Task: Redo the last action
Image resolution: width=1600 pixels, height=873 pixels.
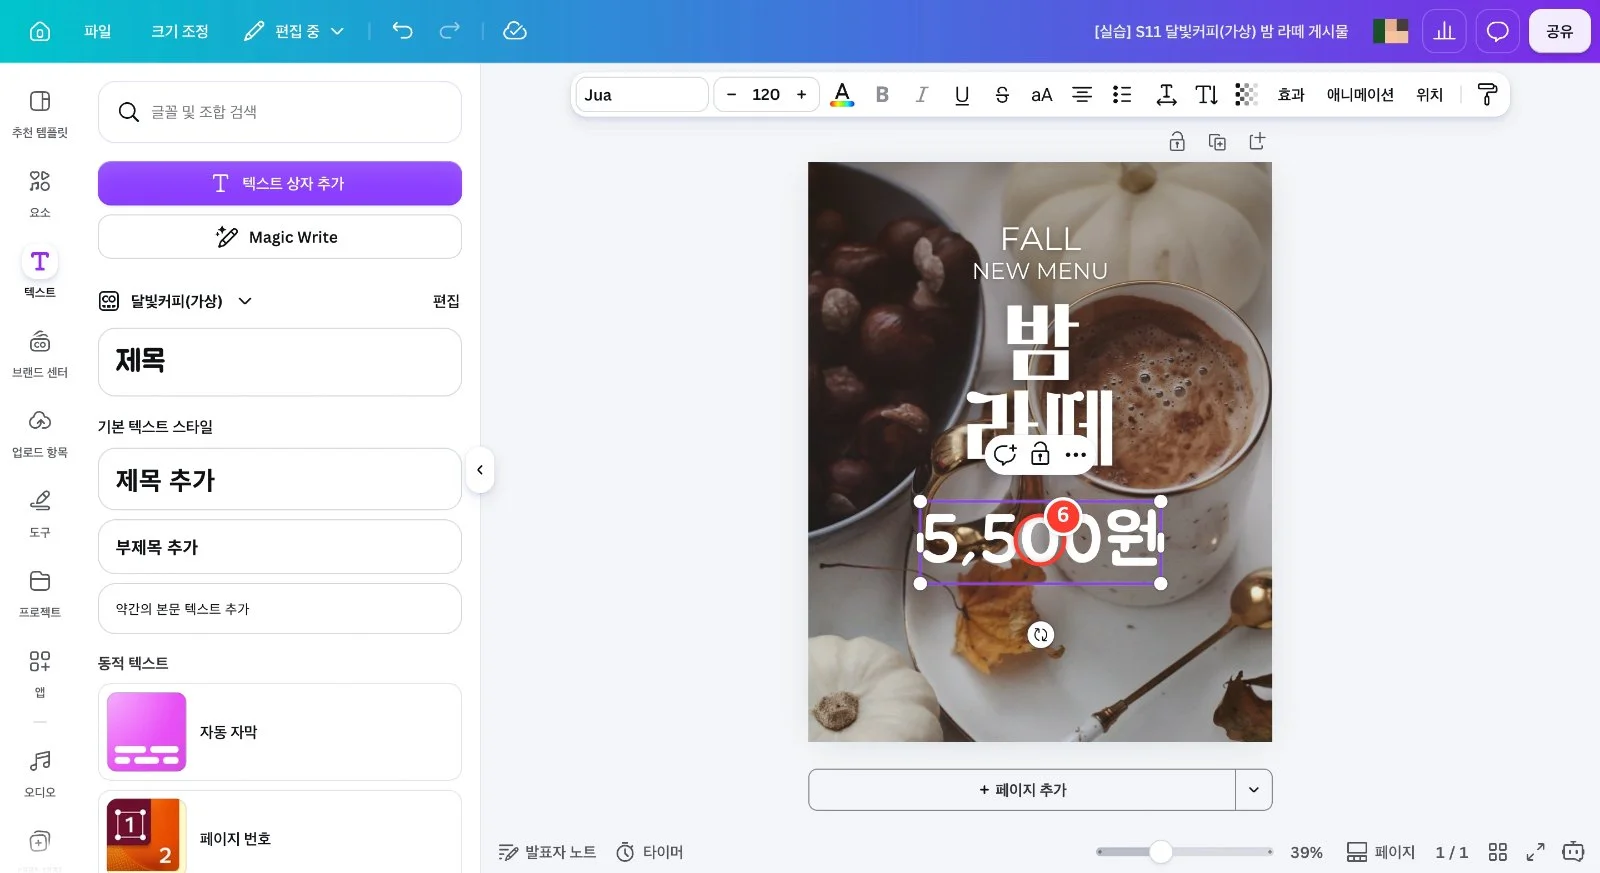Action: click(x=450, y=31)
